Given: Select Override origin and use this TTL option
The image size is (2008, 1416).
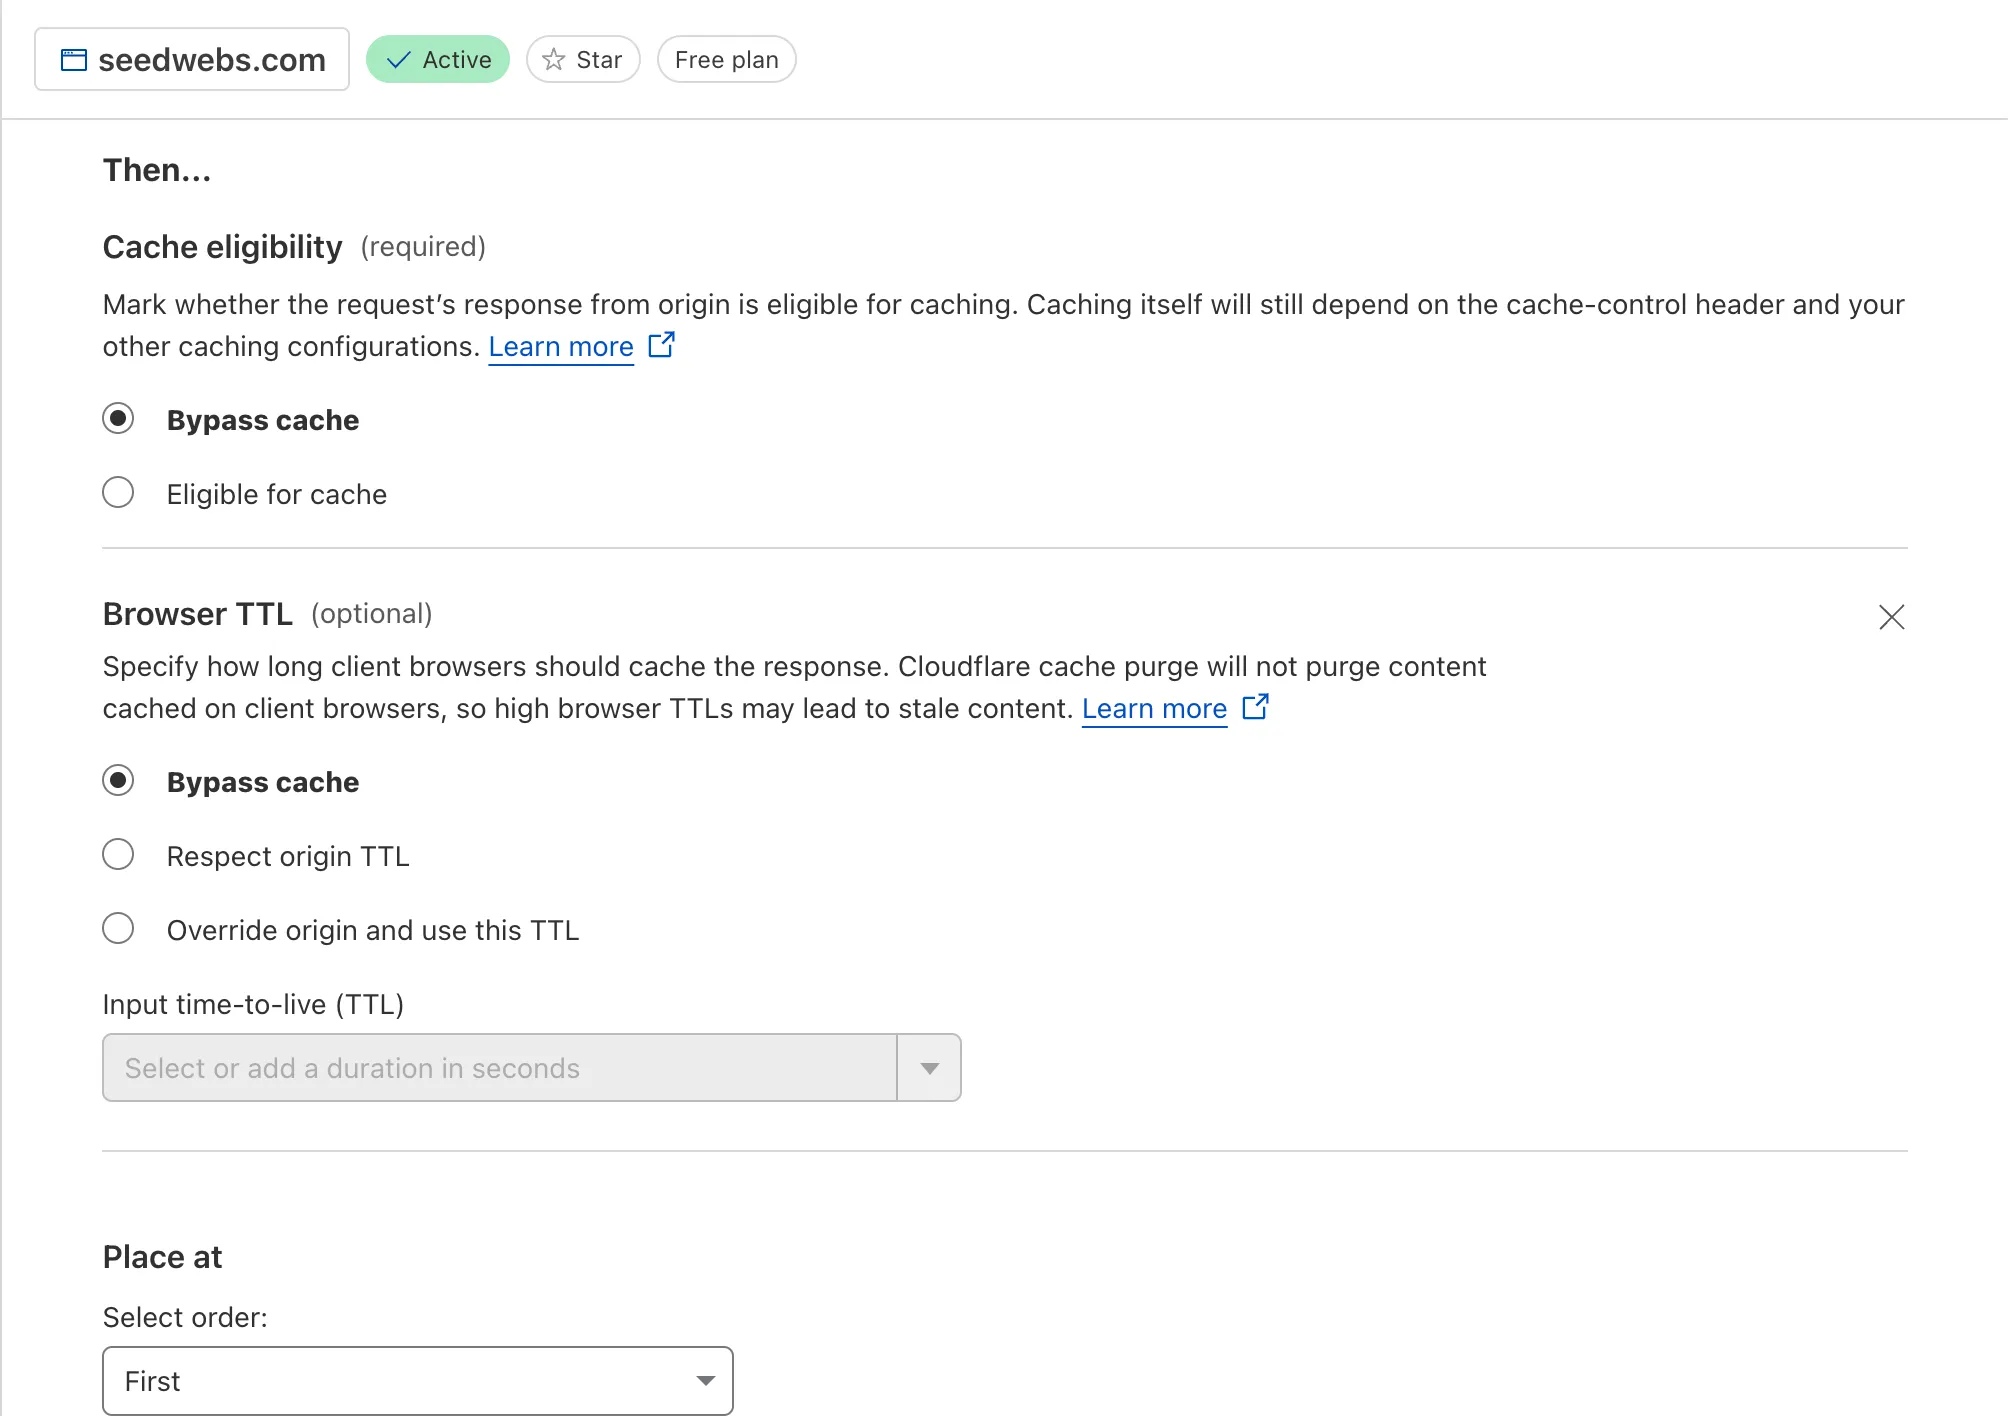Looking at the screenshot, I should [x=119, y=930].
